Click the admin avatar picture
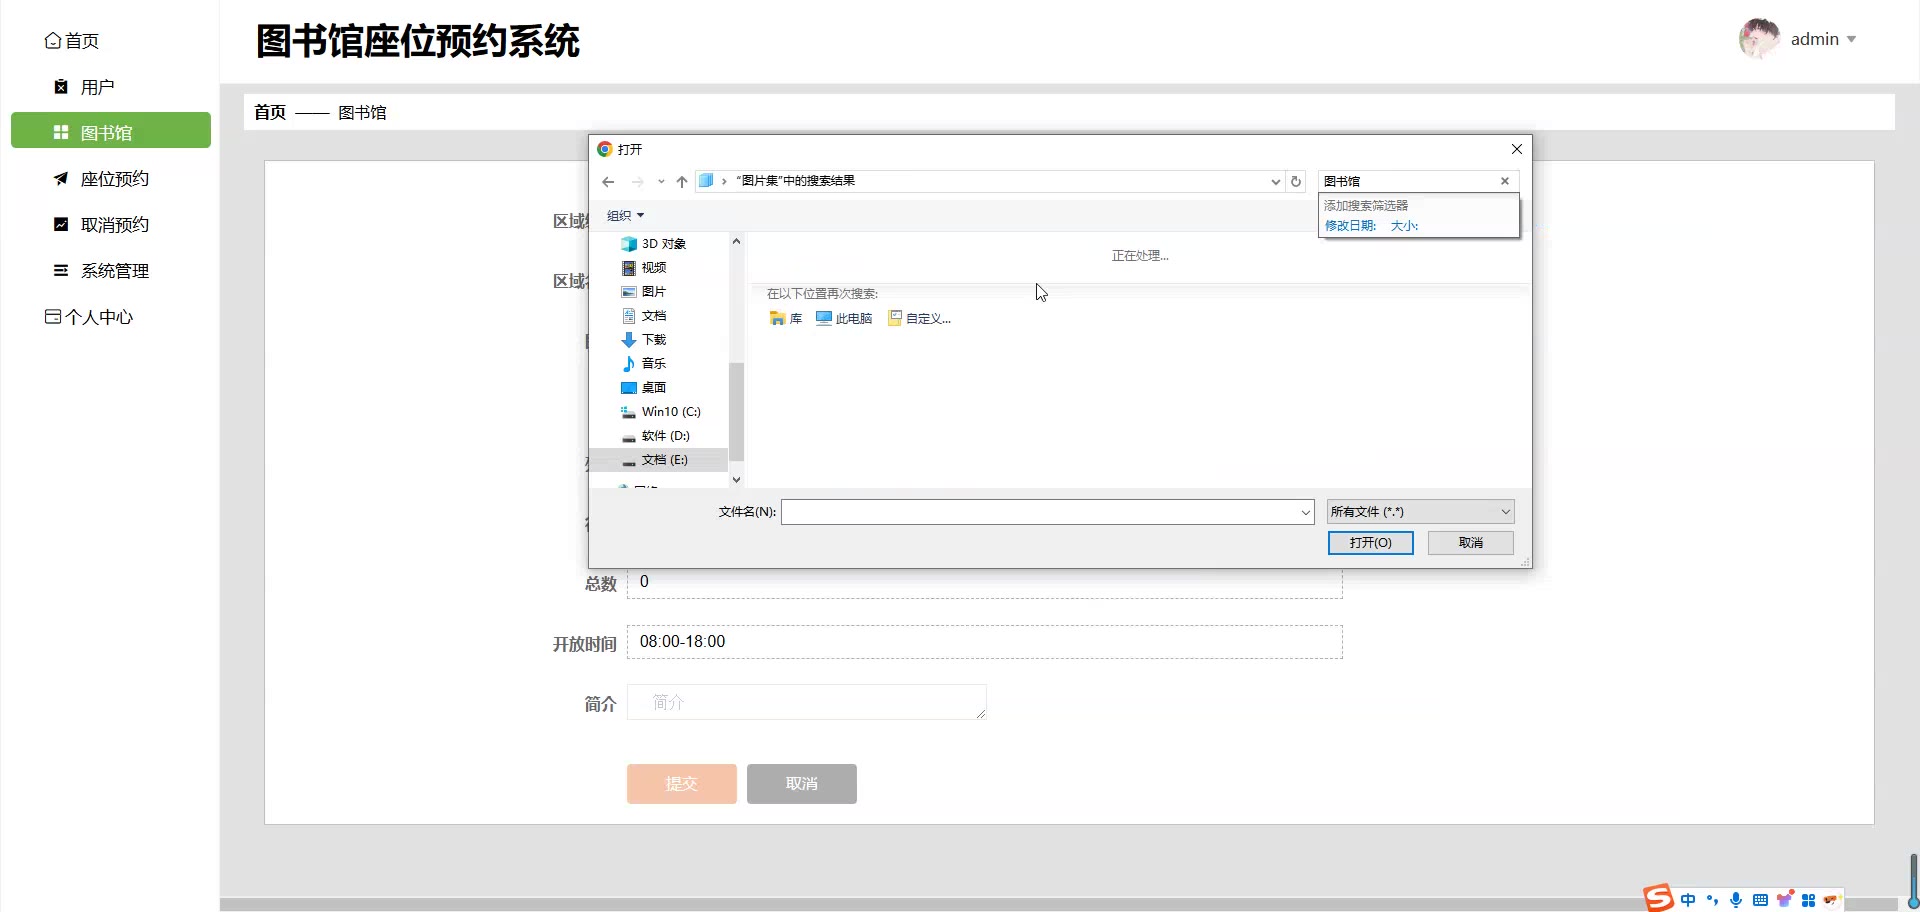 1759,39
